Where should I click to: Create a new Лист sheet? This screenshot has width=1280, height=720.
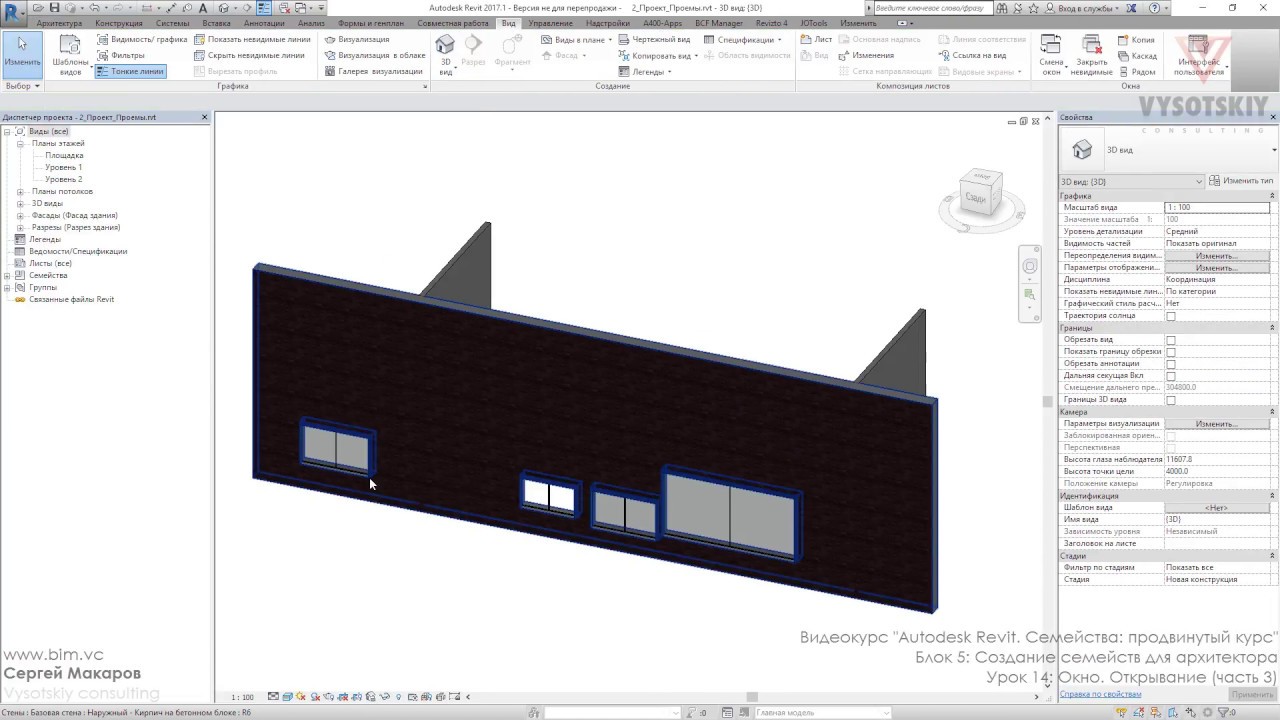coord(816,40)
